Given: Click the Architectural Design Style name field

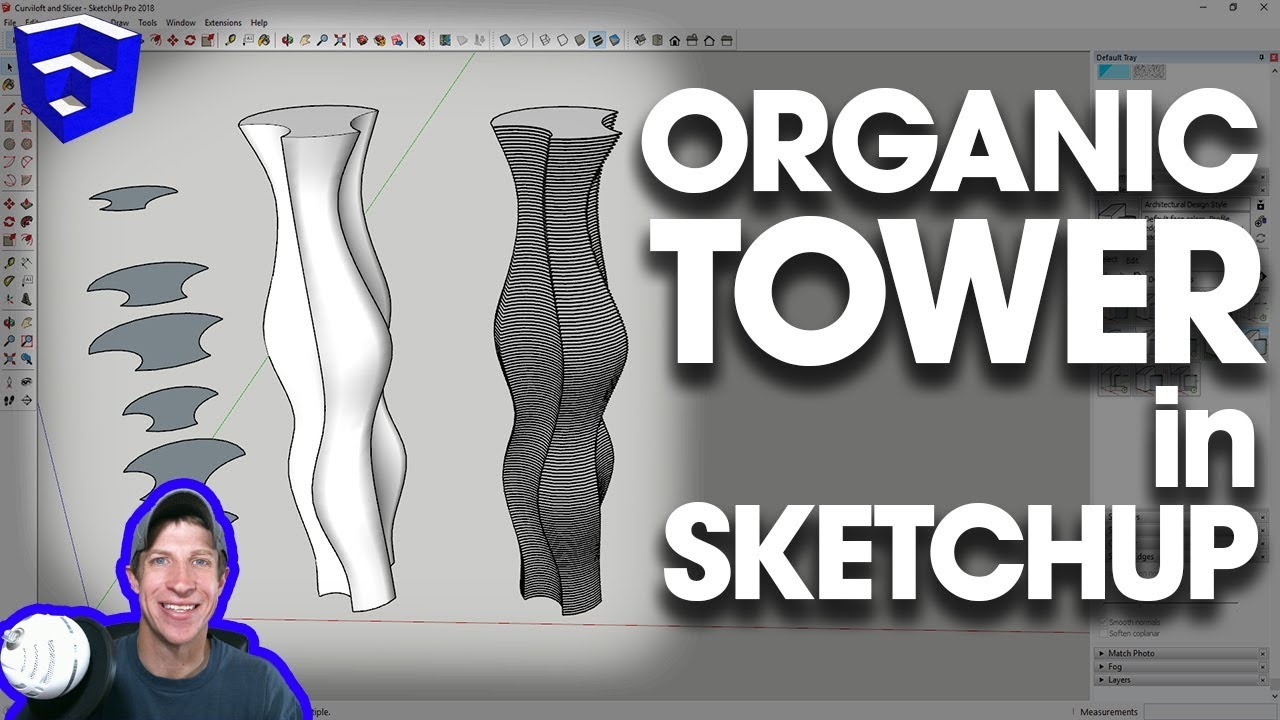Looking at the screenshot, I should point(1195,204).
